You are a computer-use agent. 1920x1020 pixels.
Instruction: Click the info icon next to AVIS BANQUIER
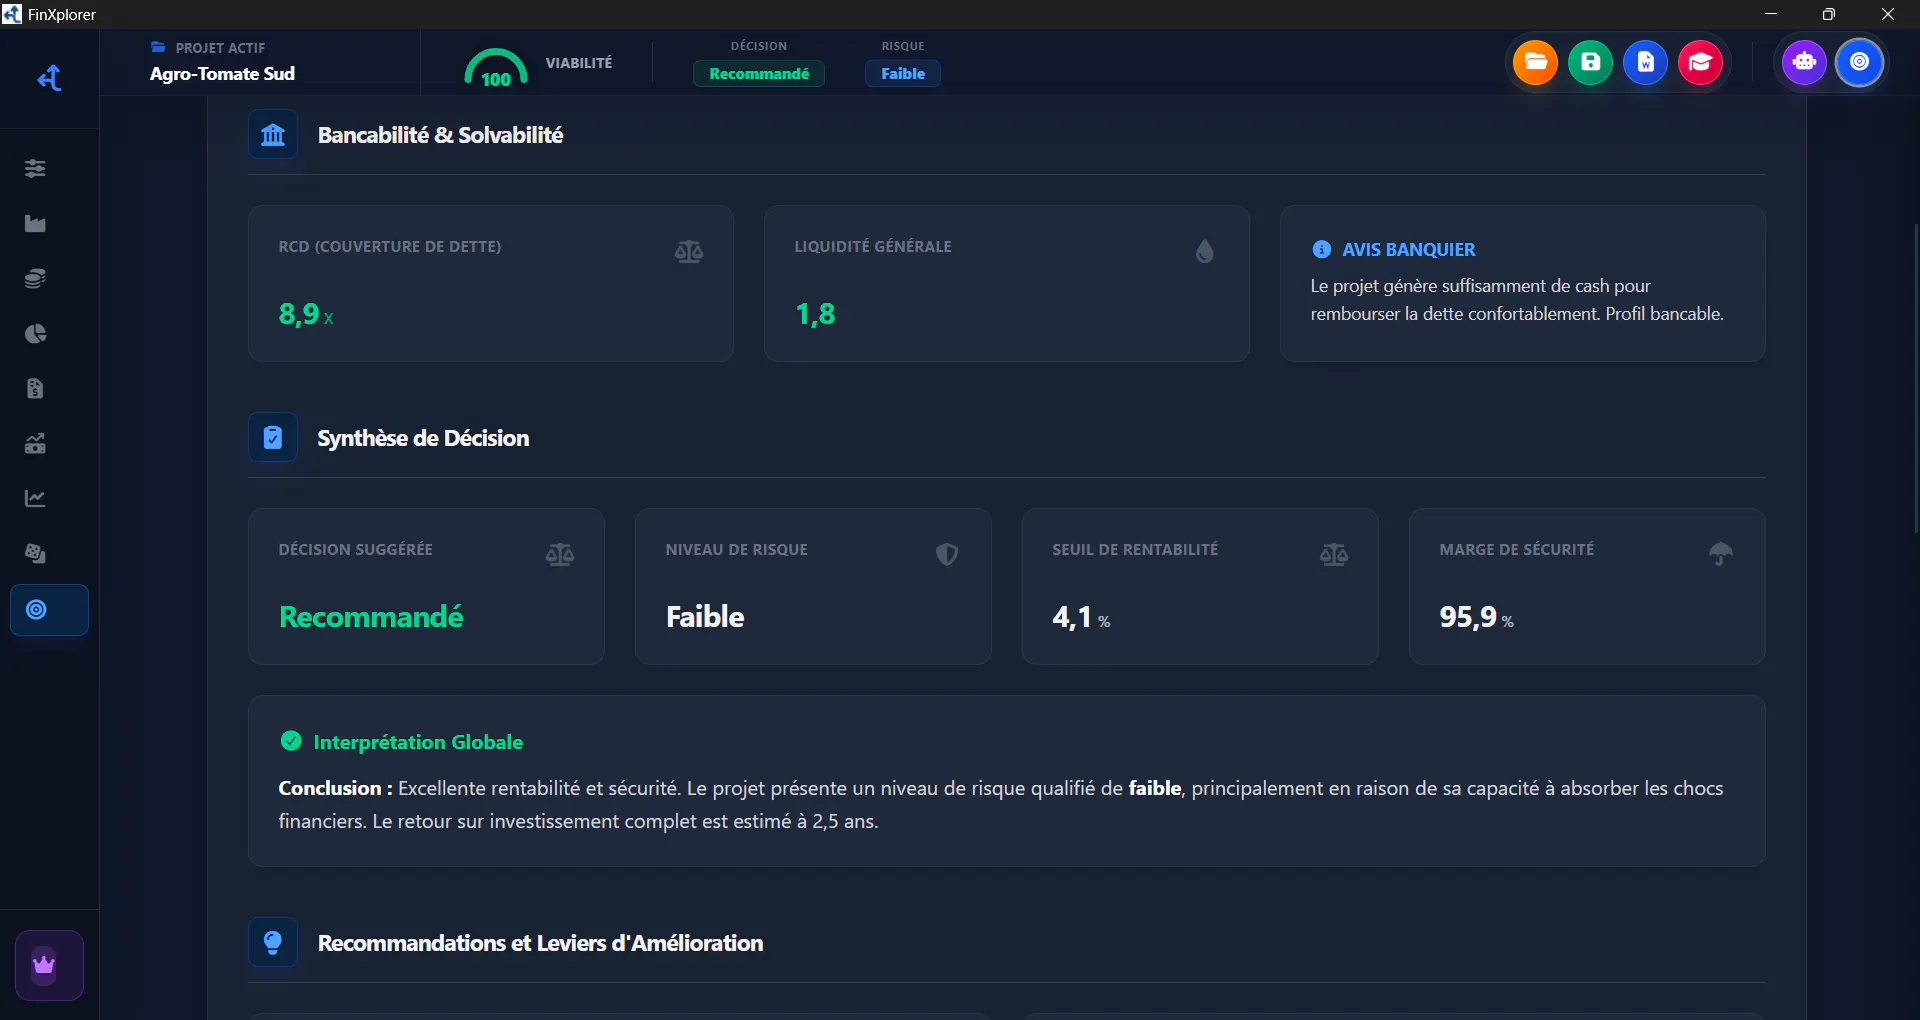pyautogui.click(x=1321, y=249)
